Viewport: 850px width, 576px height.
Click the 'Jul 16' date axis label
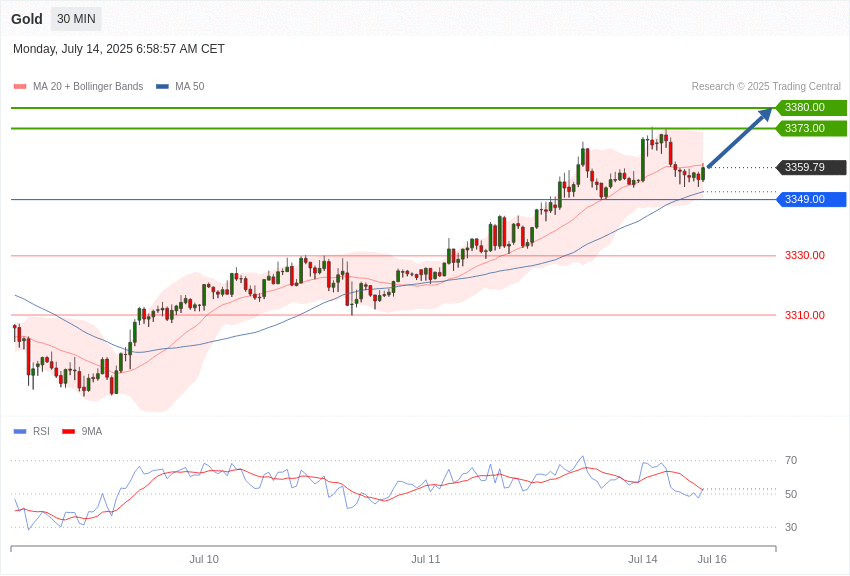712,559
